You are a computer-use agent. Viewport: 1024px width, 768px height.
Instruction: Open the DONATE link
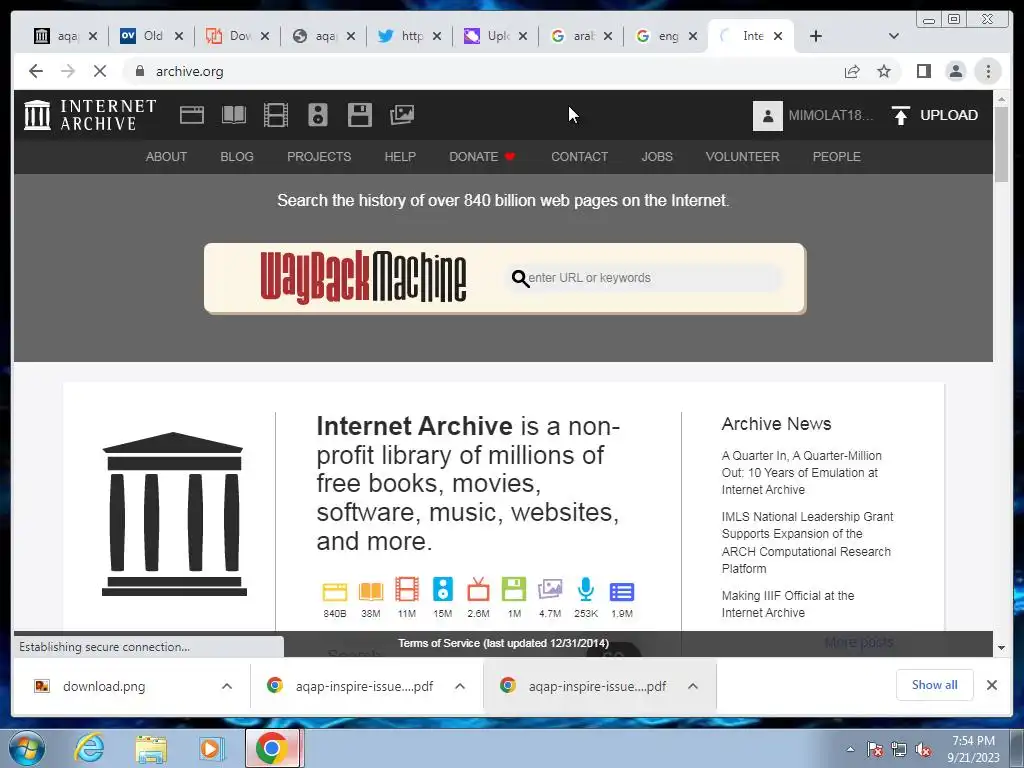coord(482,157)
